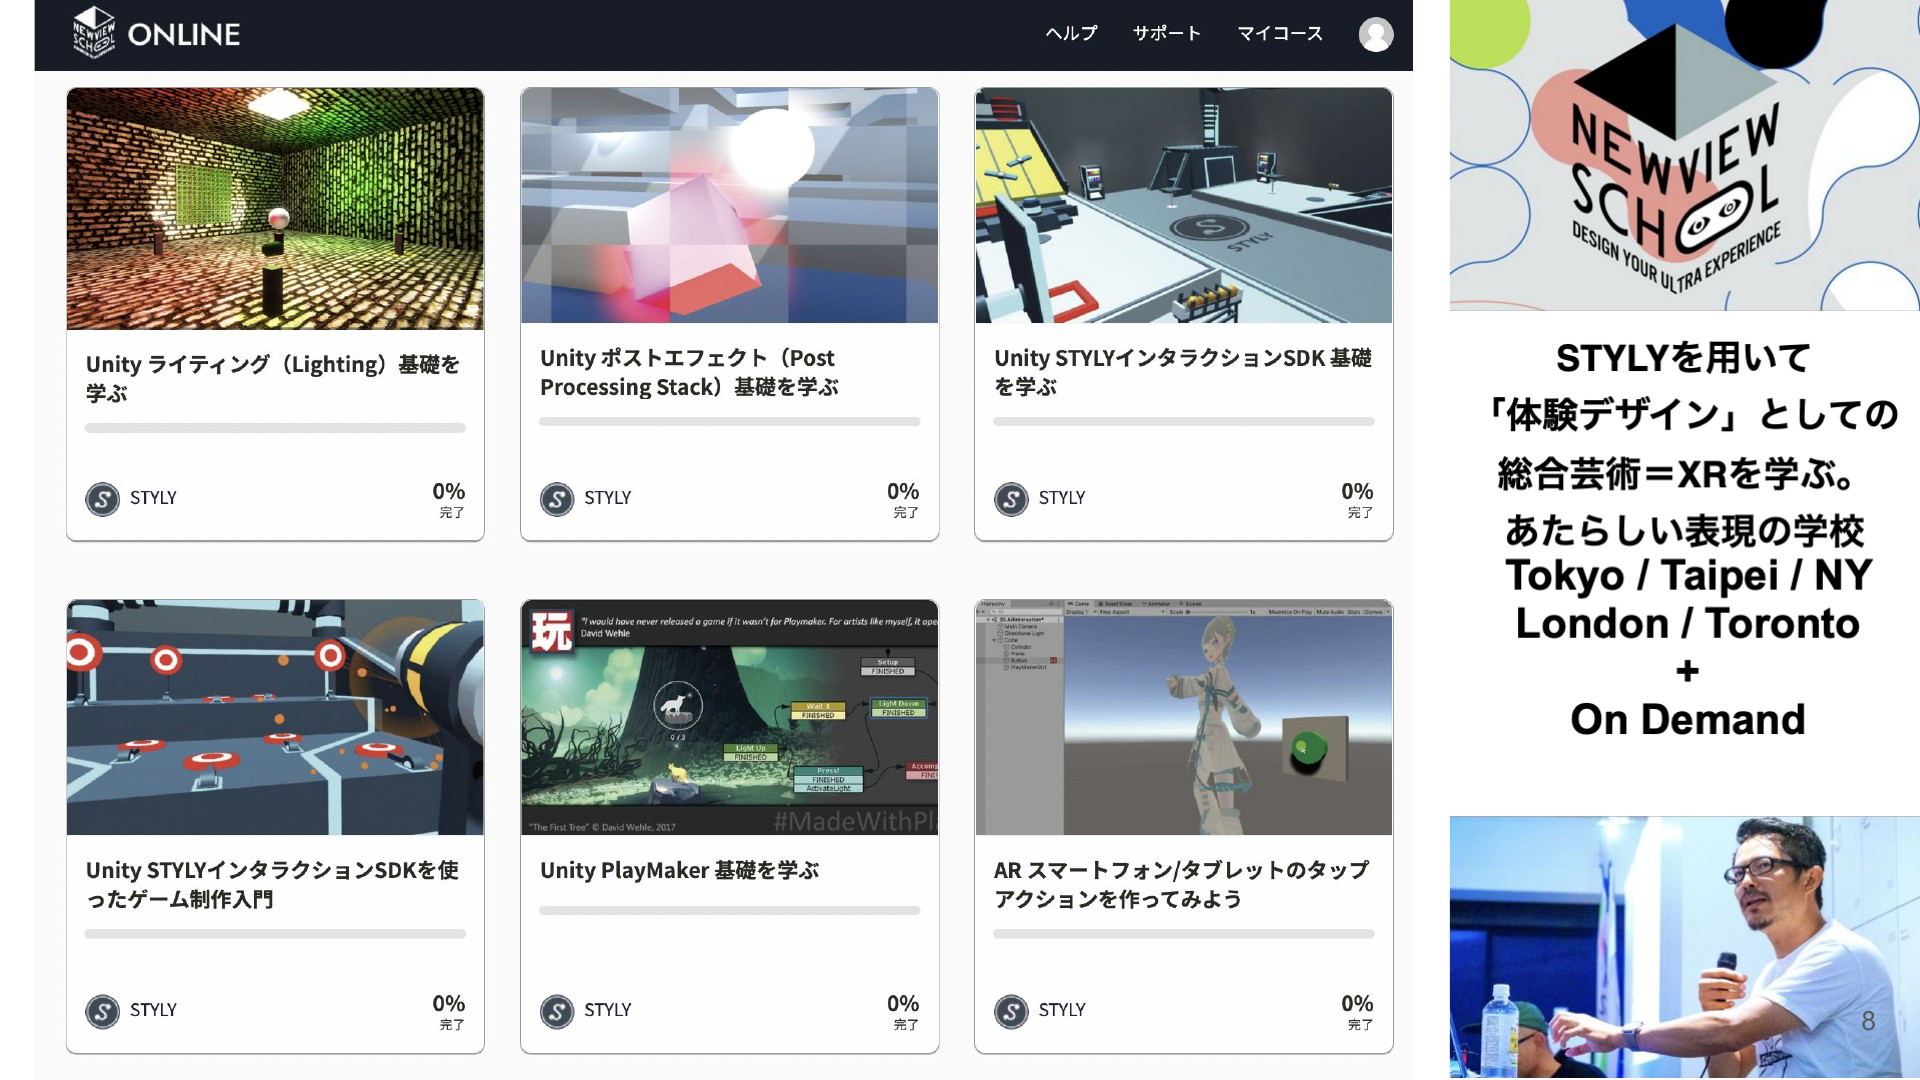Click progress bar on AR tap action card
The width and height of the screenshot is (1920, 1080).
[x=1183, y=934]
